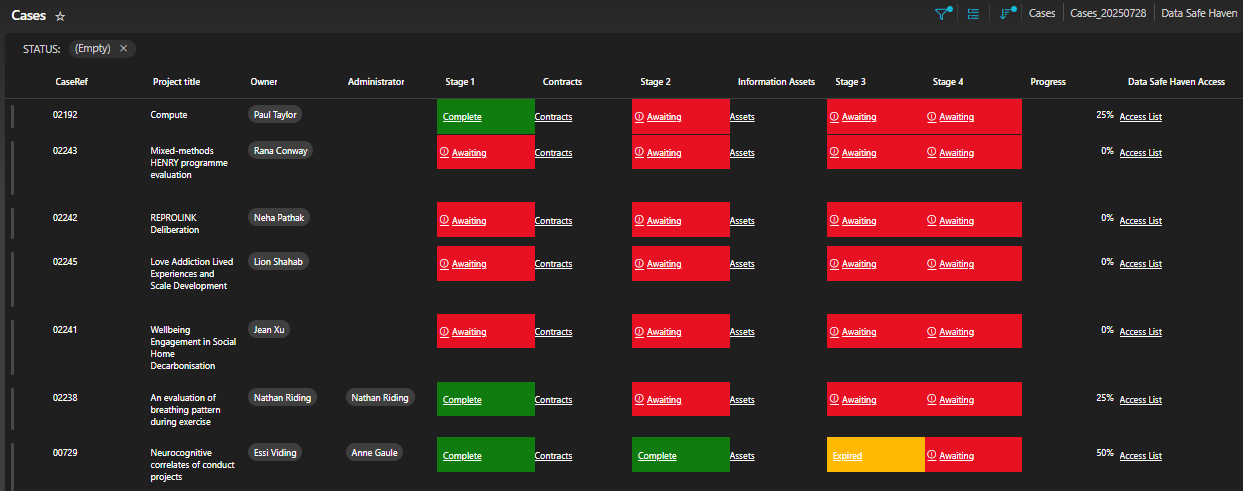Open Access List link for case 02238
Image resolution: width=1243 pixels, height=491 pixels.
1140,400
